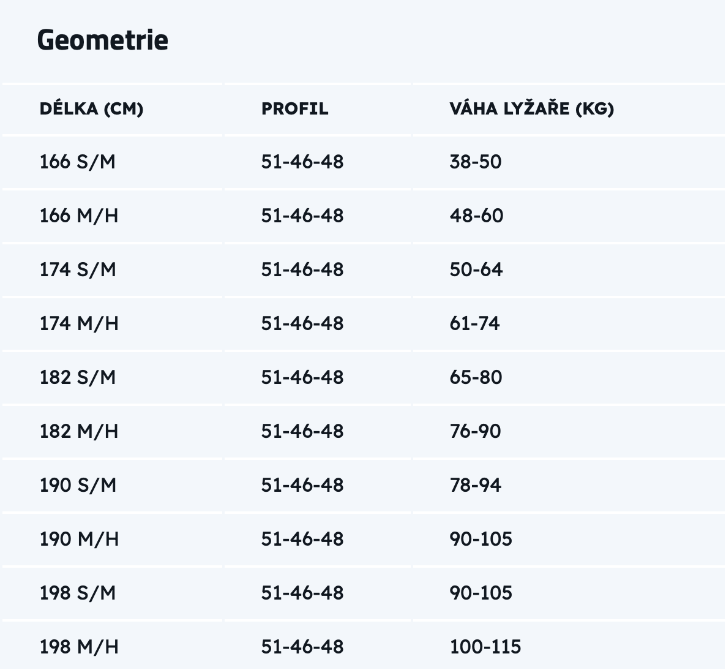Click the PROFIL column header
This screenshot has width=725, height=669.
click(294, 109)
